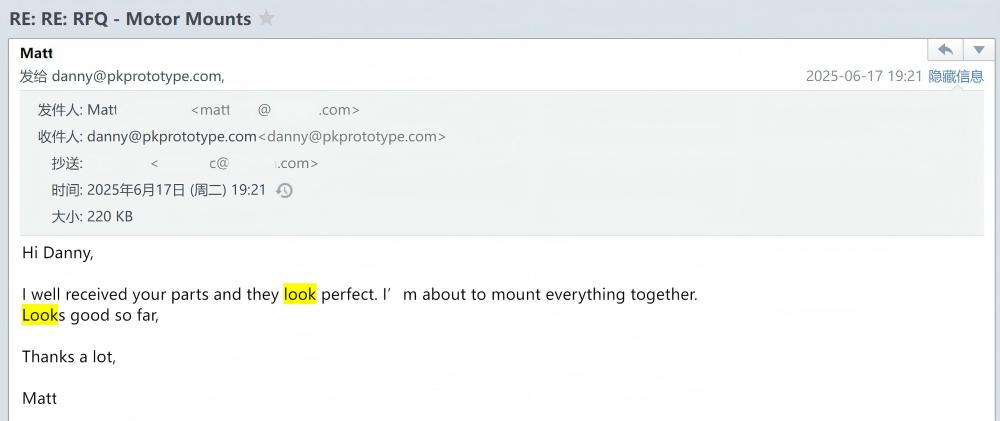
Task: Click sender name Matt in the 发件人 row
Action: pos(102,110)
